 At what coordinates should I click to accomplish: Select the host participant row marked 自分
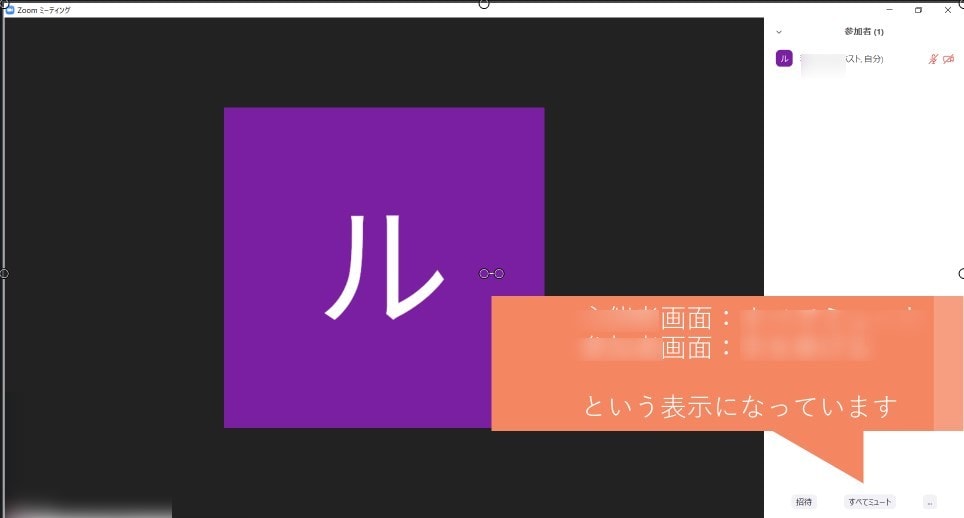point(864,59)
